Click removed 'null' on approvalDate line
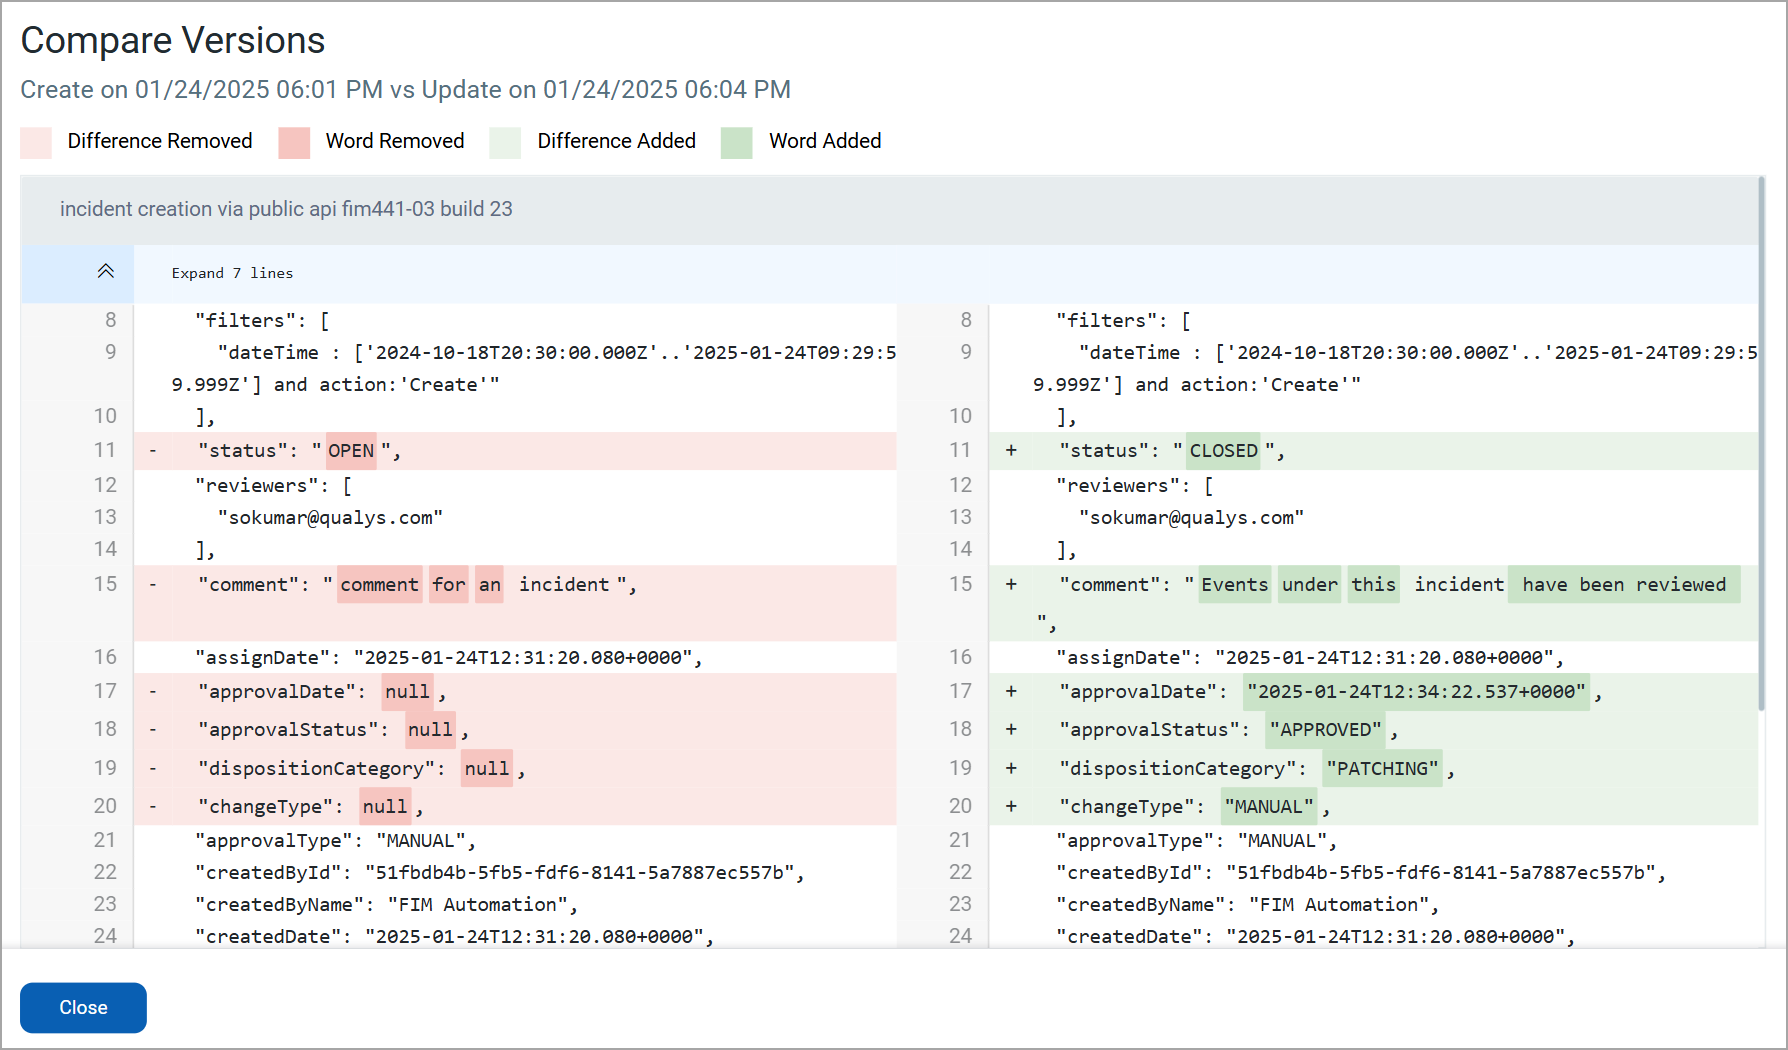 (407, 692)
